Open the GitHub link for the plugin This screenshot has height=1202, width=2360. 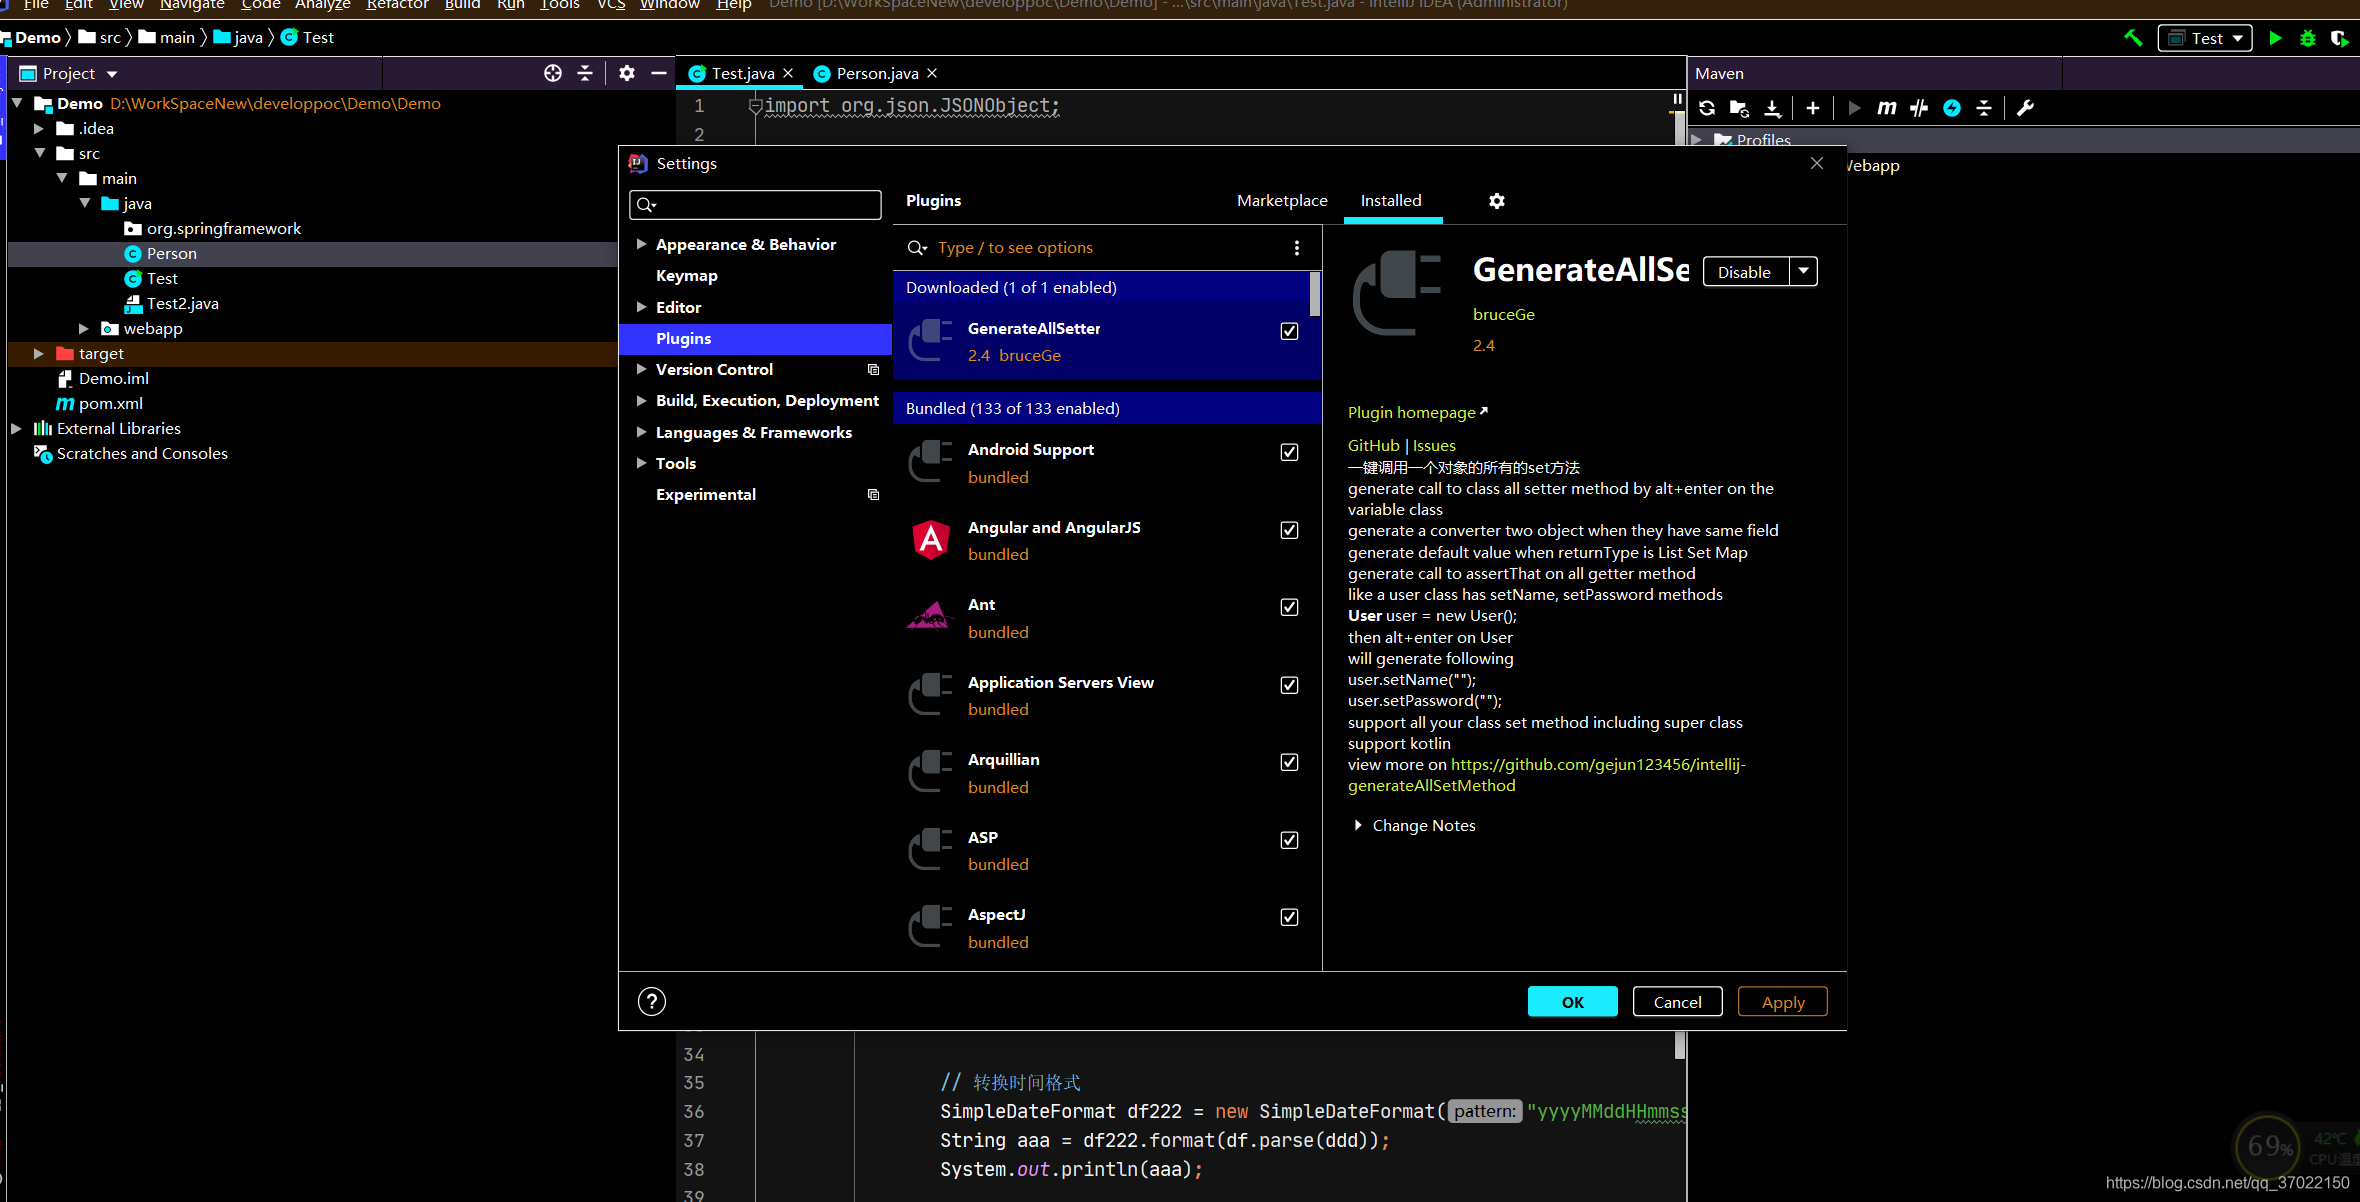pyautogui.click(x=1373, y=445)
